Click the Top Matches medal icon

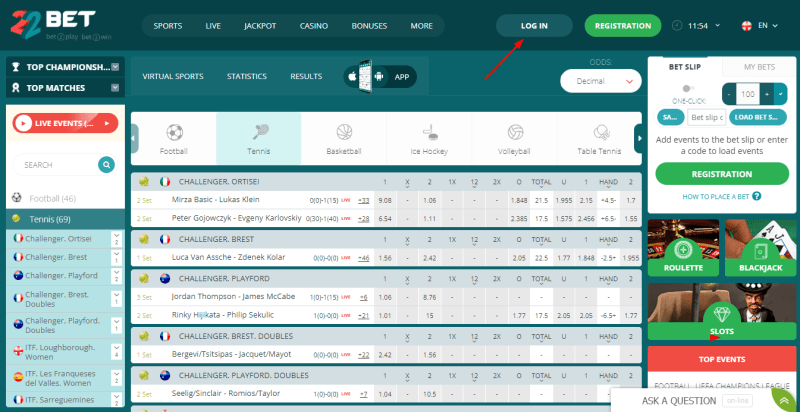coord(16,88)
